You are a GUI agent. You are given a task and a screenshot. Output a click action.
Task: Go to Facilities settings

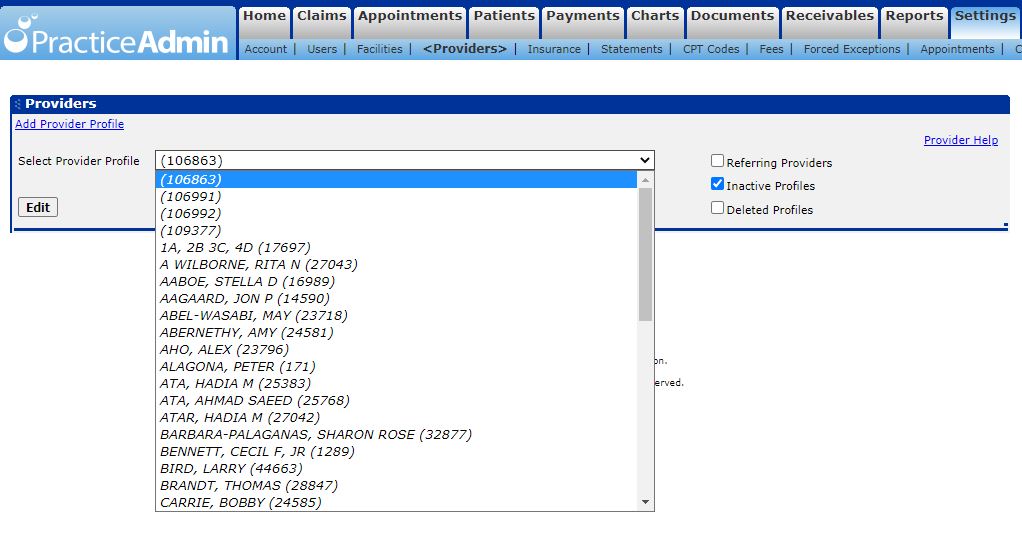[x=379, y=49]
